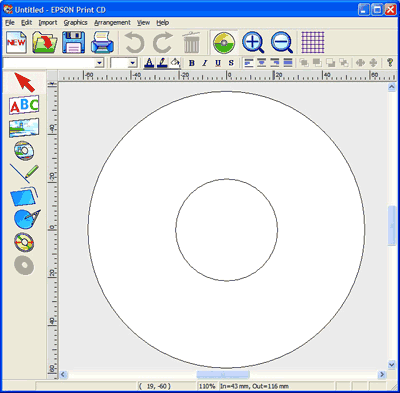Click the In=43 mm, Out=116 mm status text

tap(254, 386)
